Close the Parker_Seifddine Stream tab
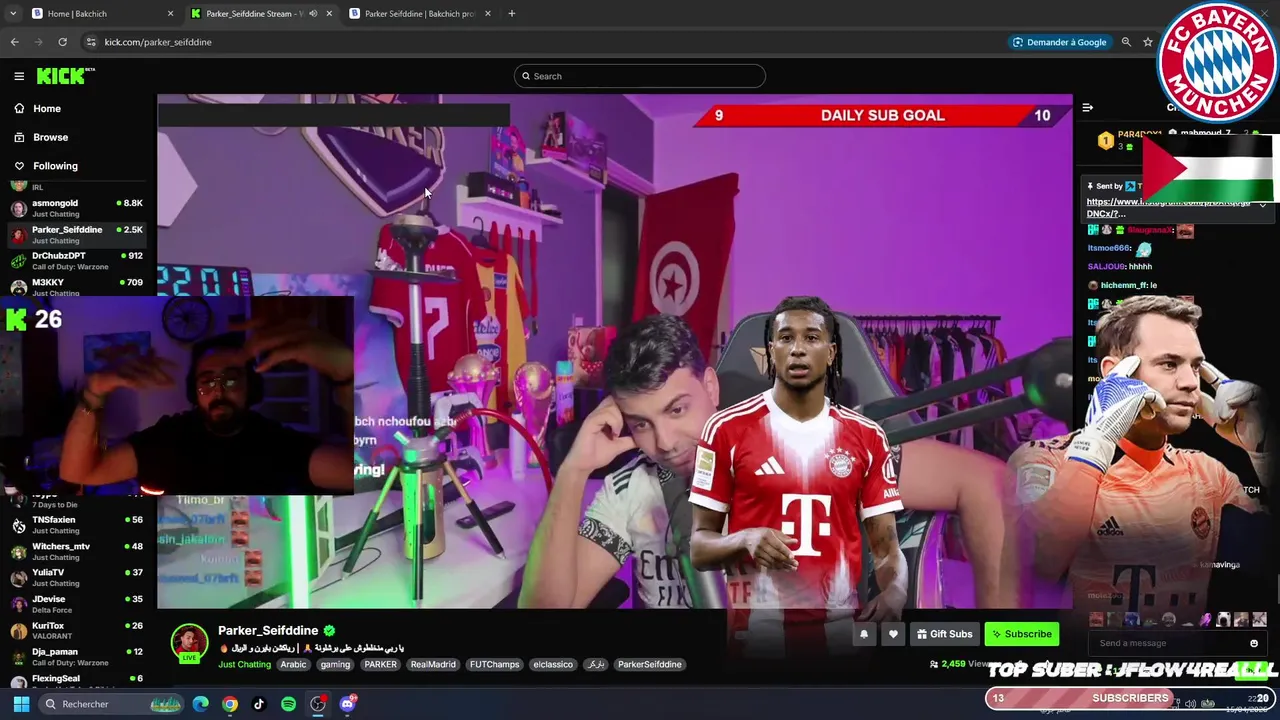This screenshot has width=1280, height=720. pos(329,14)
